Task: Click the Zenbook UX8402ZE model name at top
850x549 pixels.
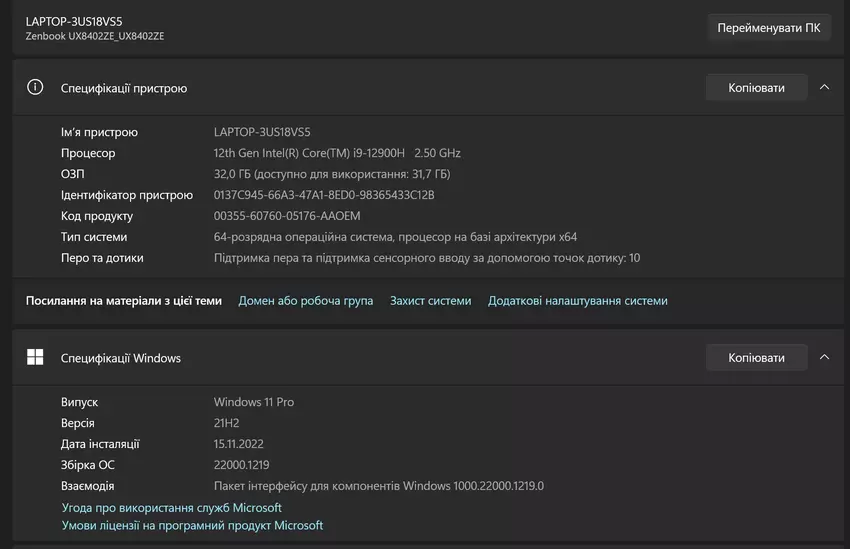Action: (x=95, y=36)
